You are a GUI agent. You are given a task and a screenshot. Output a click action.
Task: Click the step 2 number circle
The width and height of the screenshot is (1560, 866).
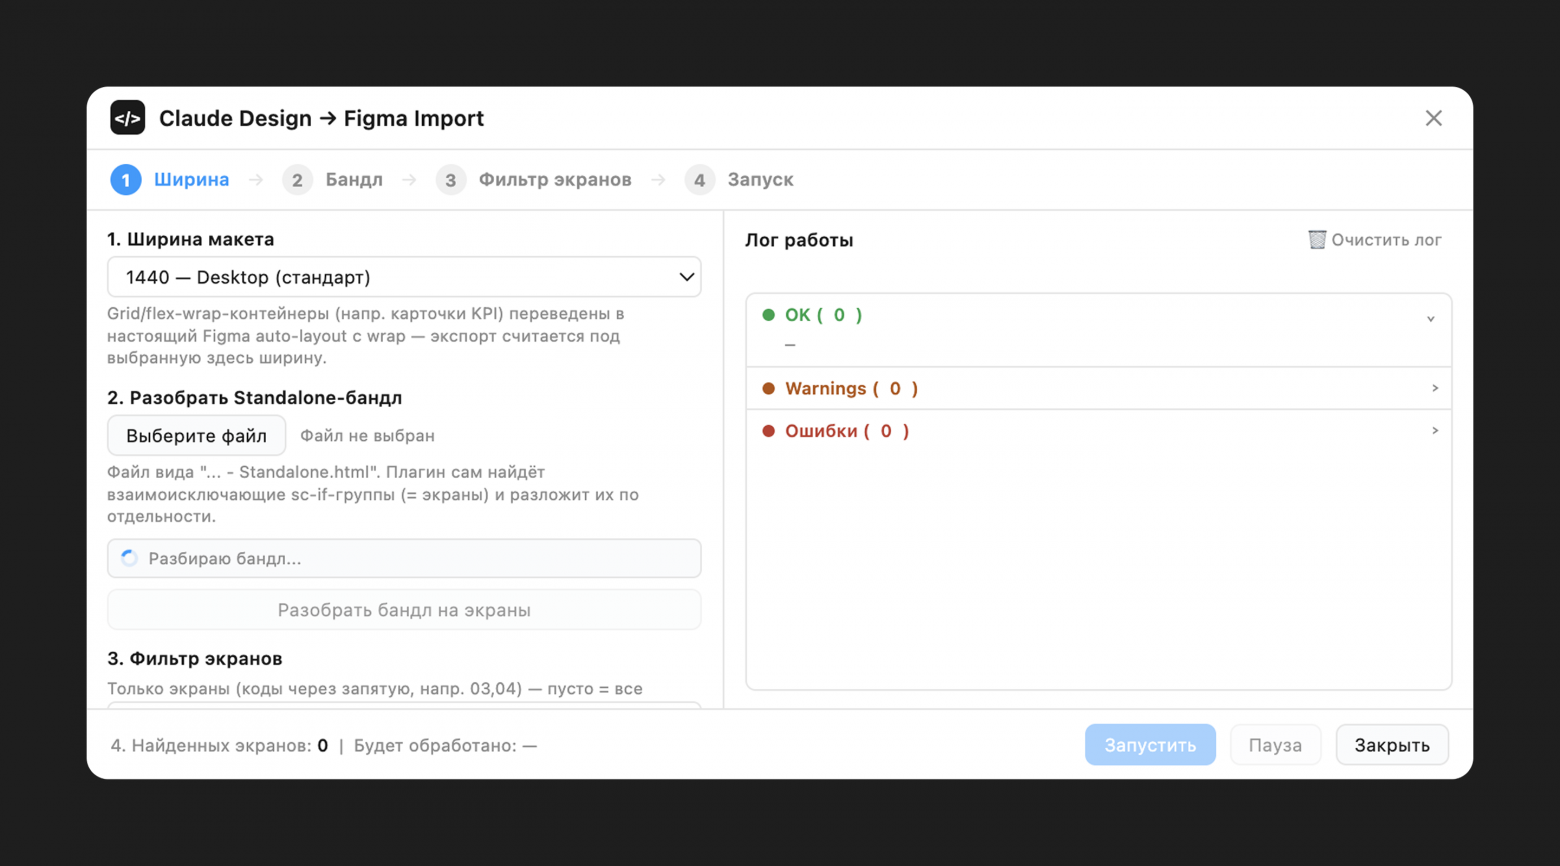pyautogui.click(x=297, y=180)
